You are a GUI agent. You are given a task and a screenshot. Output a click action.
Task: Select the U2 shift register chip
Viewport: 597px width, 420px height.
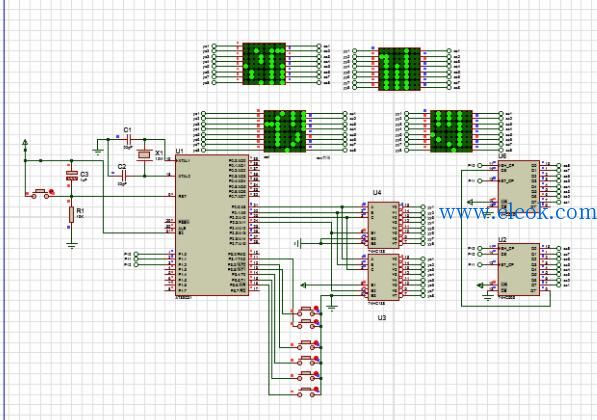click(x=519, y=269)
